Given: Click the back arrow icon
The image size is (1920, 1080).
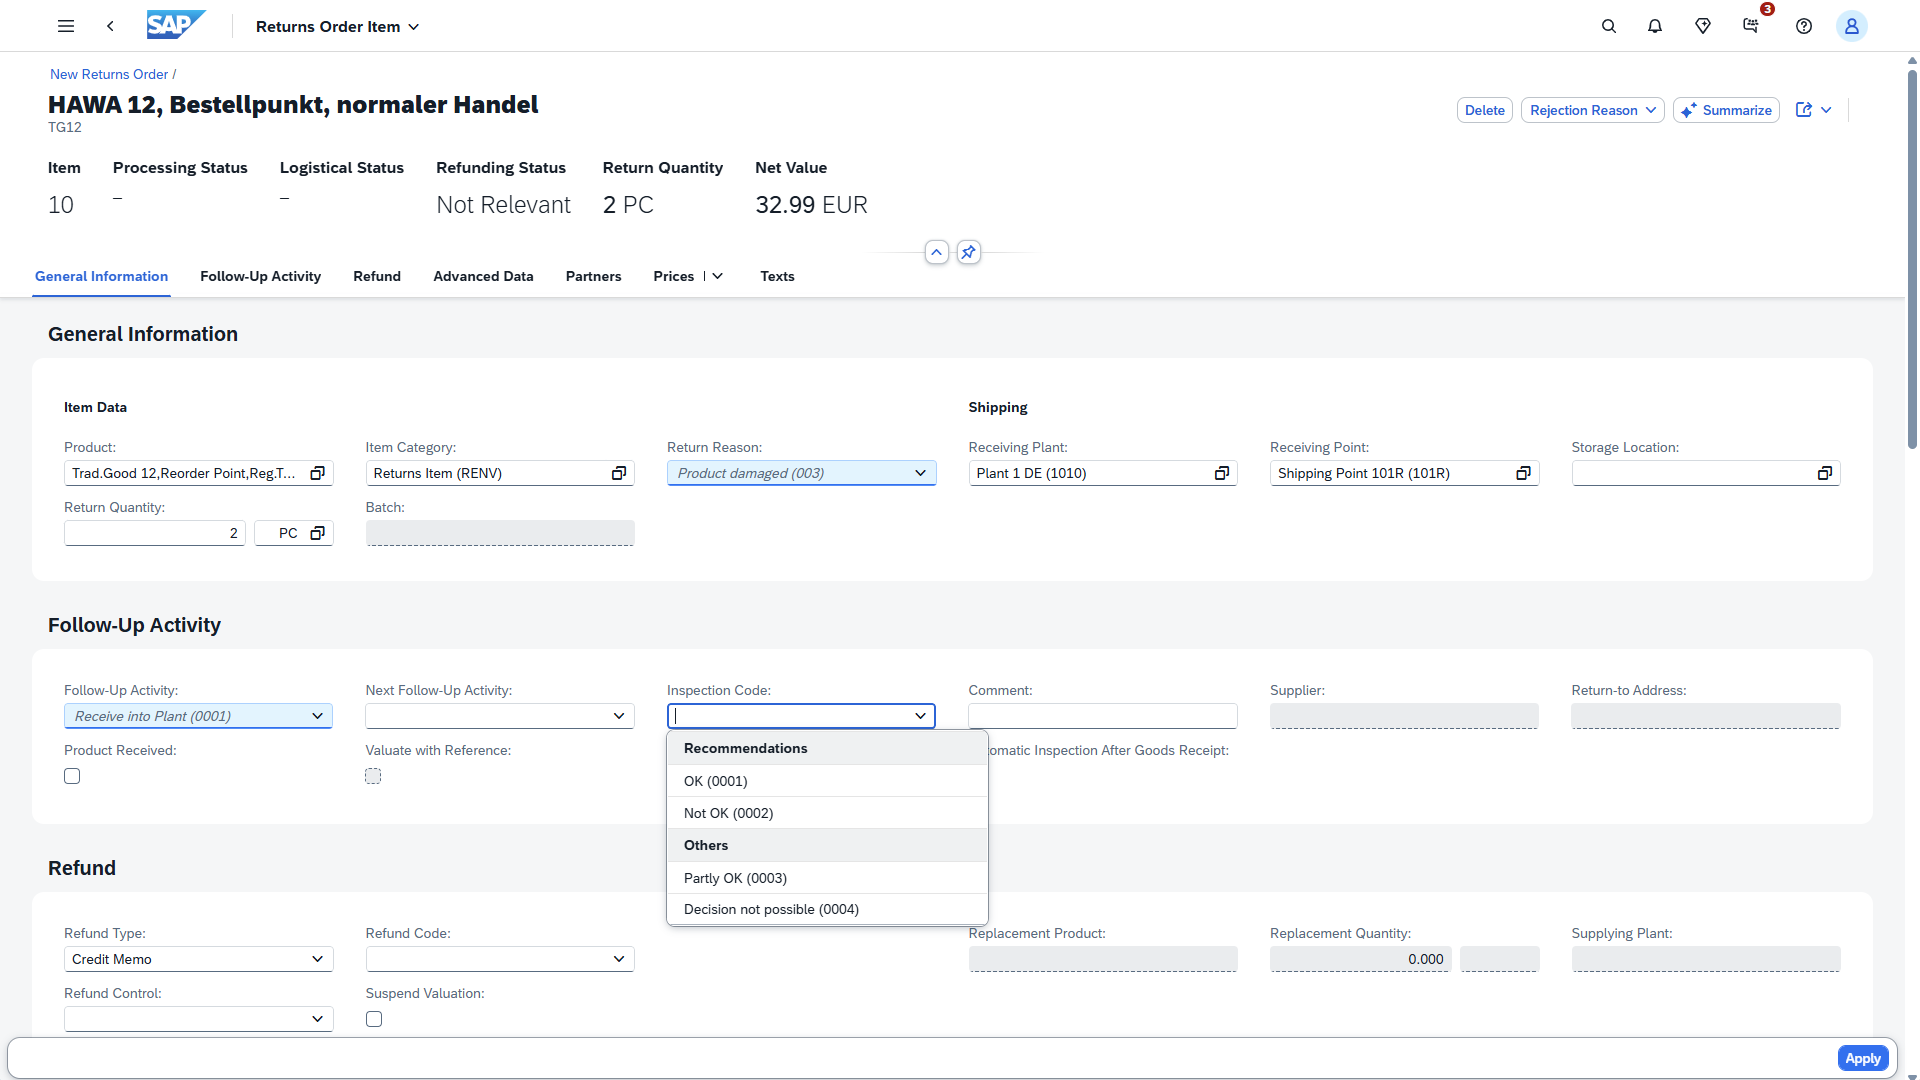Looking at the screenshot, I should pyautogui.click(x=110, y=27).
